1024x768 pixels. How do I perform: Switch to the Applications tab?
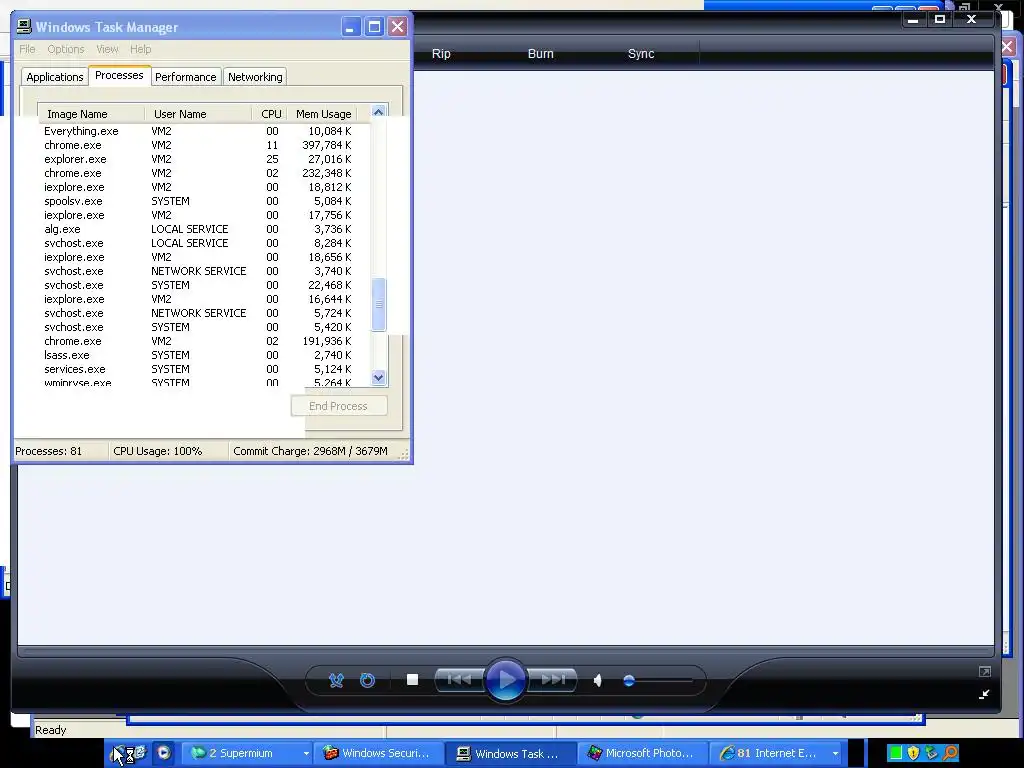(55, 77)
